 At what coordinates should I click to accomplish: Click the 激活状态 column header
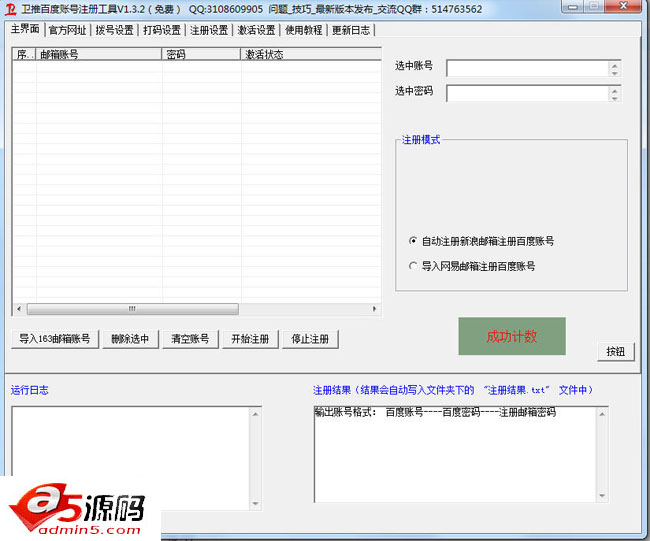tap(311, 54)
